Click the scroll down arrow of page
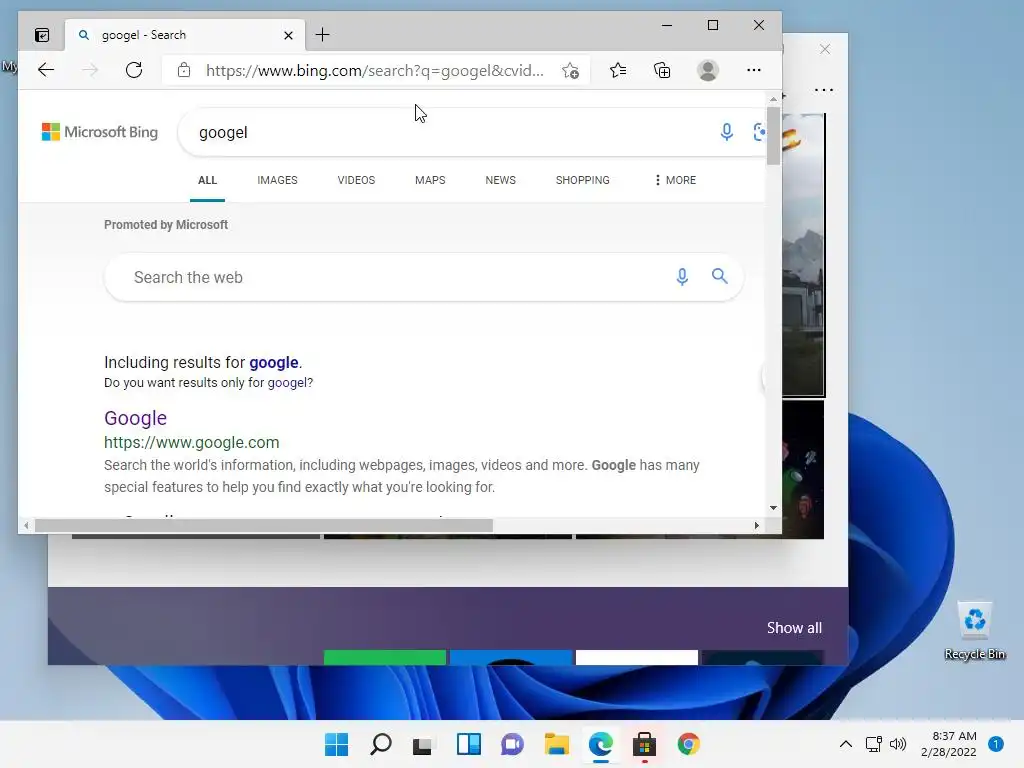The image size is (1024, 768). click(x=773, y=507)
